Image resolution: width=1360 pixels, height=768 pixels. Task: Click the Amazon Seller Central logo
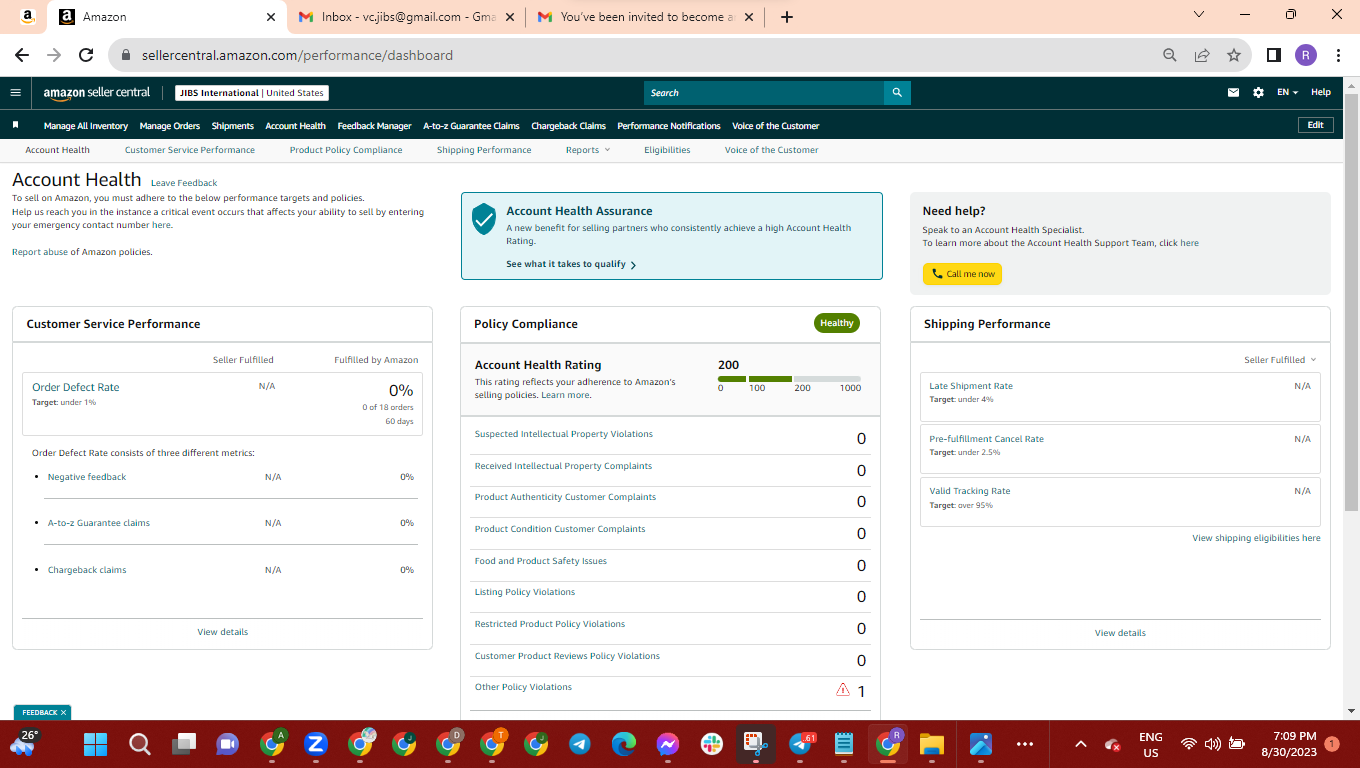point(97,93)
